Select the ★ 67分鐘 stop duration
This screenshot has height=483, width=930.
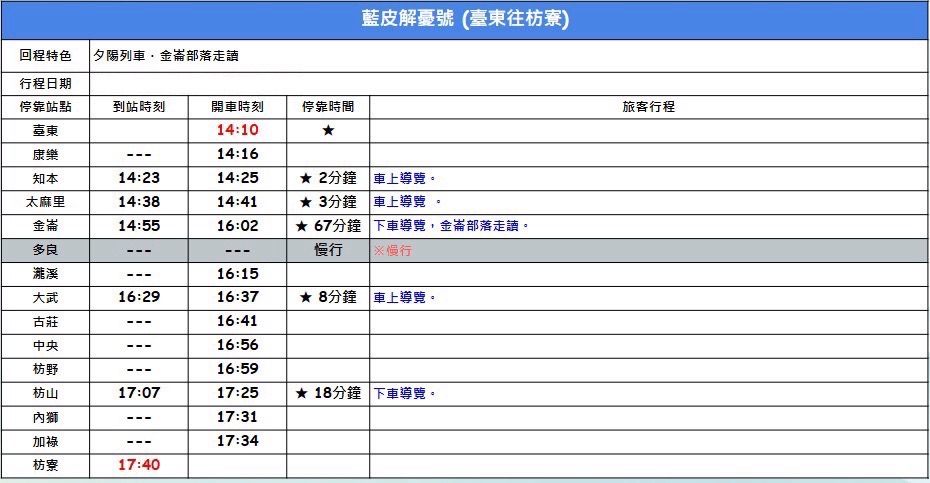point(328,226)
